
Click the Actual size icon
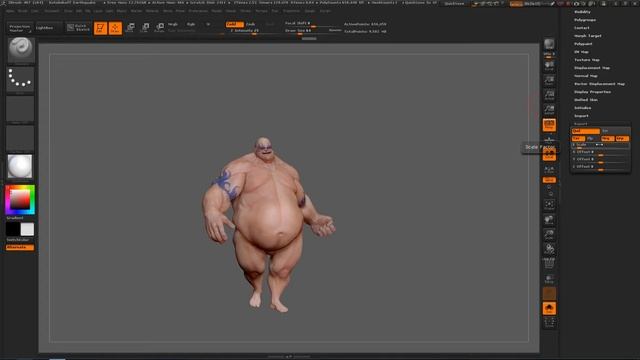(549, 96)
